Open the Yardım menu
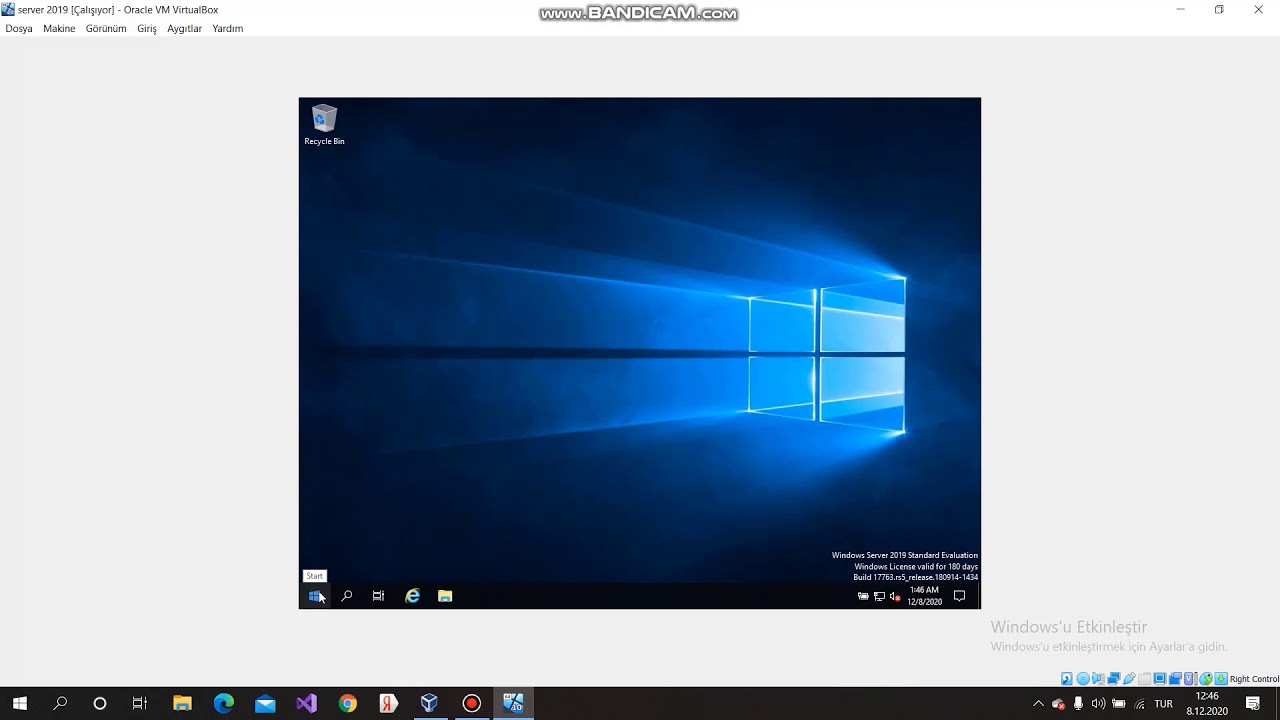The width and height of the screenshot is (1280, 720). click(228, 29)
